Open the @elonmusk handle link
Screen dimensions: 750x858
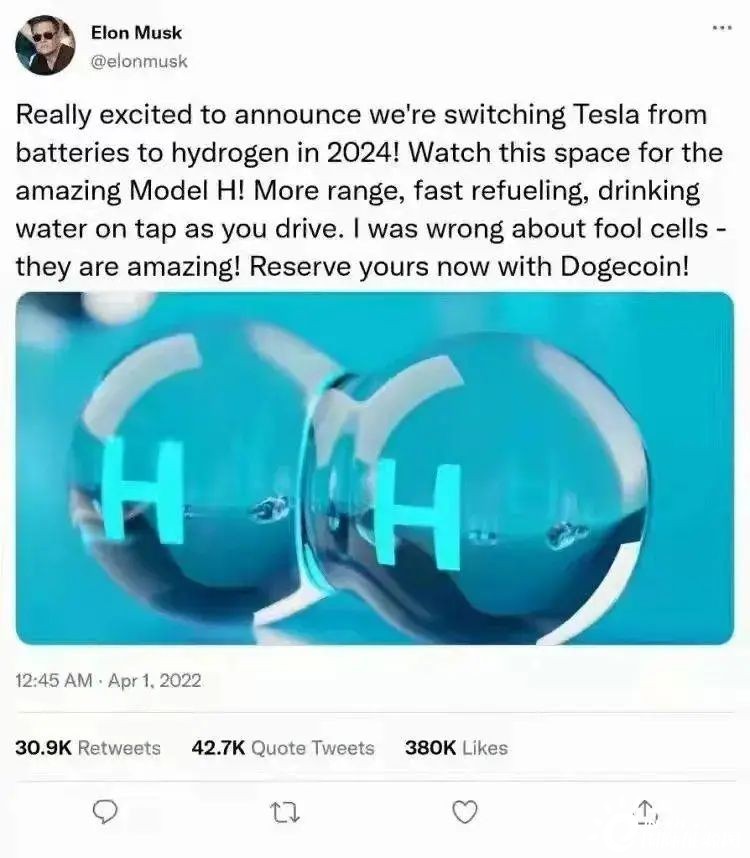tap(139, 61)
